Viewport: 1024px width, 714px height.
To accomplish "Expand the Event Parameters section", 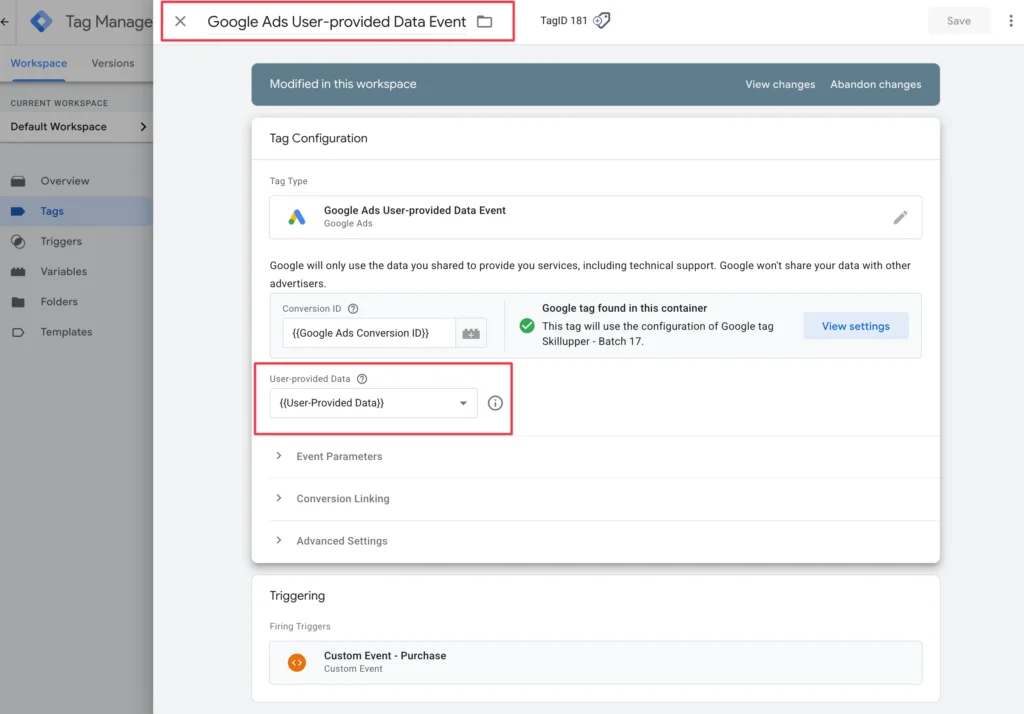I will coord(339,457).
